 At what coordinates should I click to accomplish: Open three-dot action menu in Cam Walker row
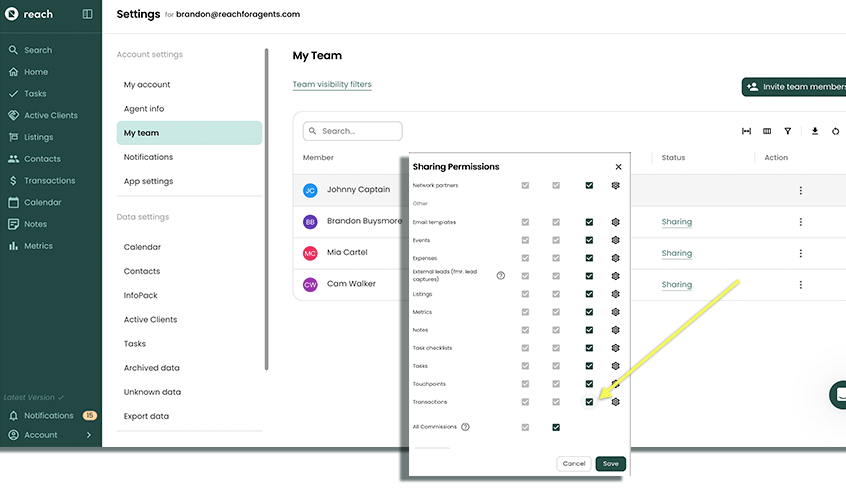(800, 285)
